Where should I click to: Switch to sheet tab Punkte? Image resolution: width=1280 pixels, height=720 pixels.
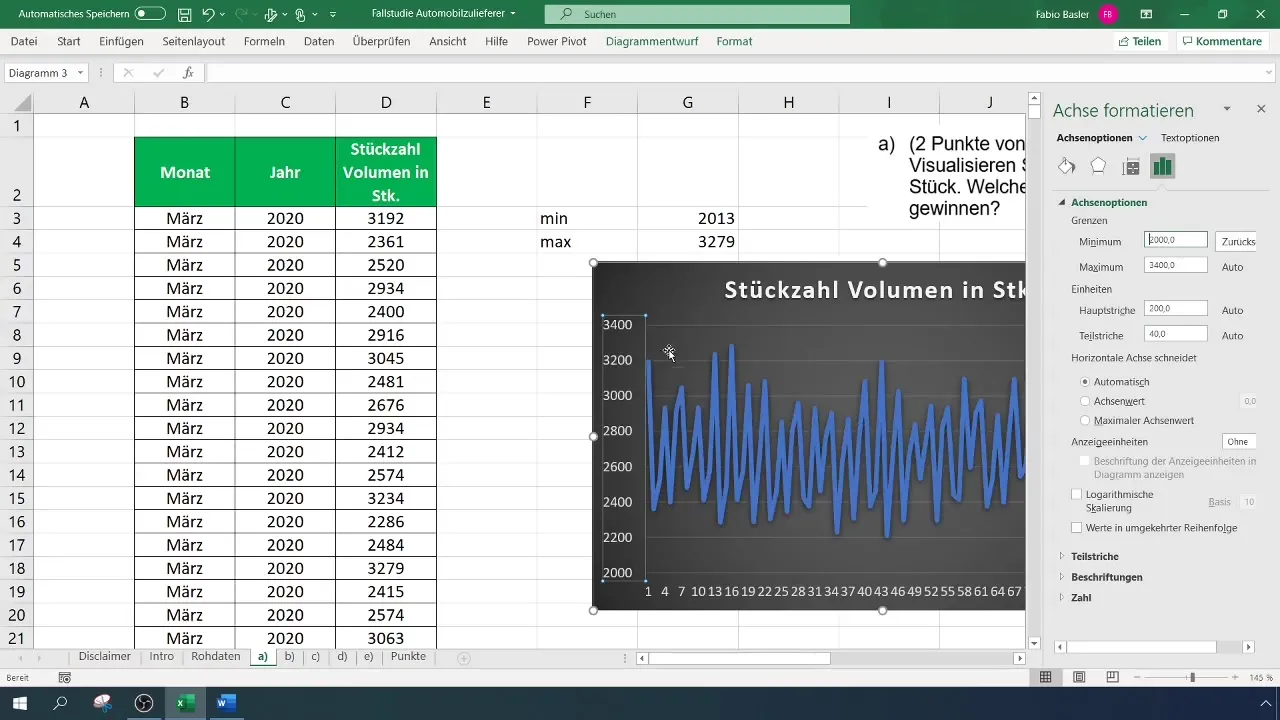(408, 657)
